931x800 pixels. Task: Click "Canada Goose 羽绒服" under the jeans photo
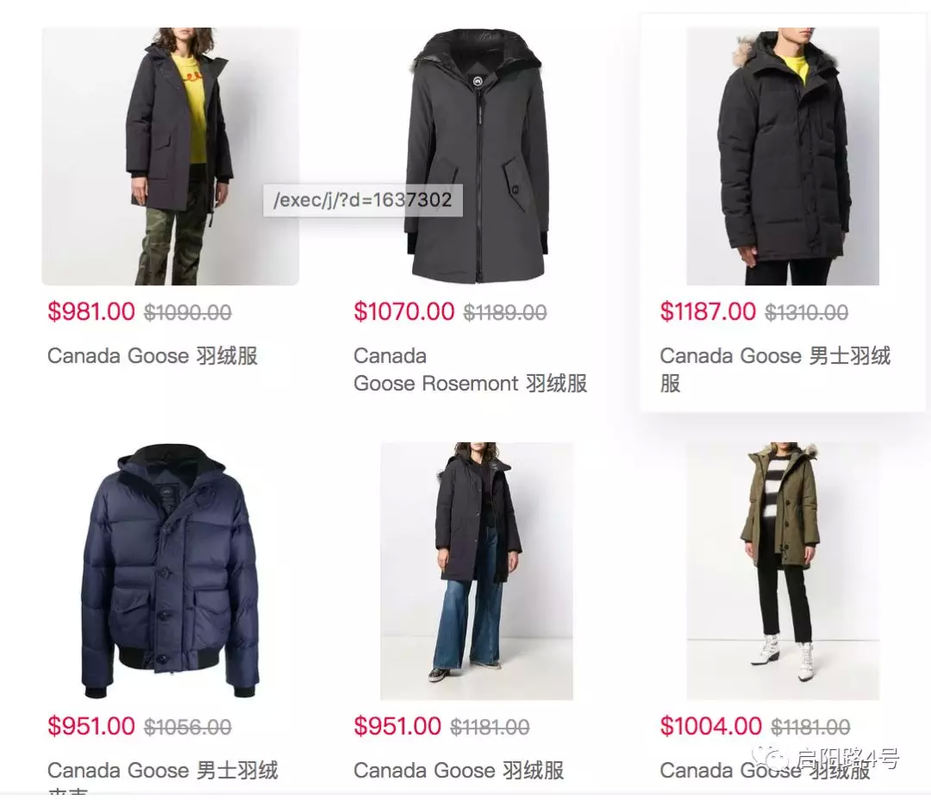(x=458, y=771)
